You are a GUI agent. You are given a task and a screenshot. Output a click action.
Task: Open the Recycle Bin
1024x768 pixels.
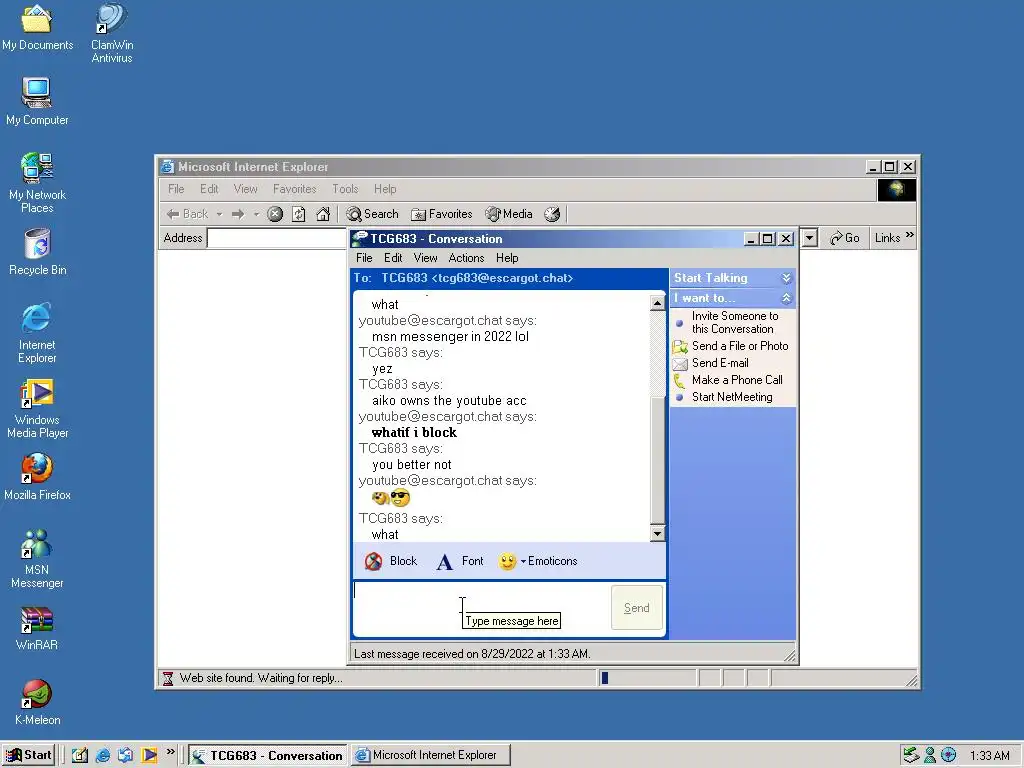[x=37, y=251]
